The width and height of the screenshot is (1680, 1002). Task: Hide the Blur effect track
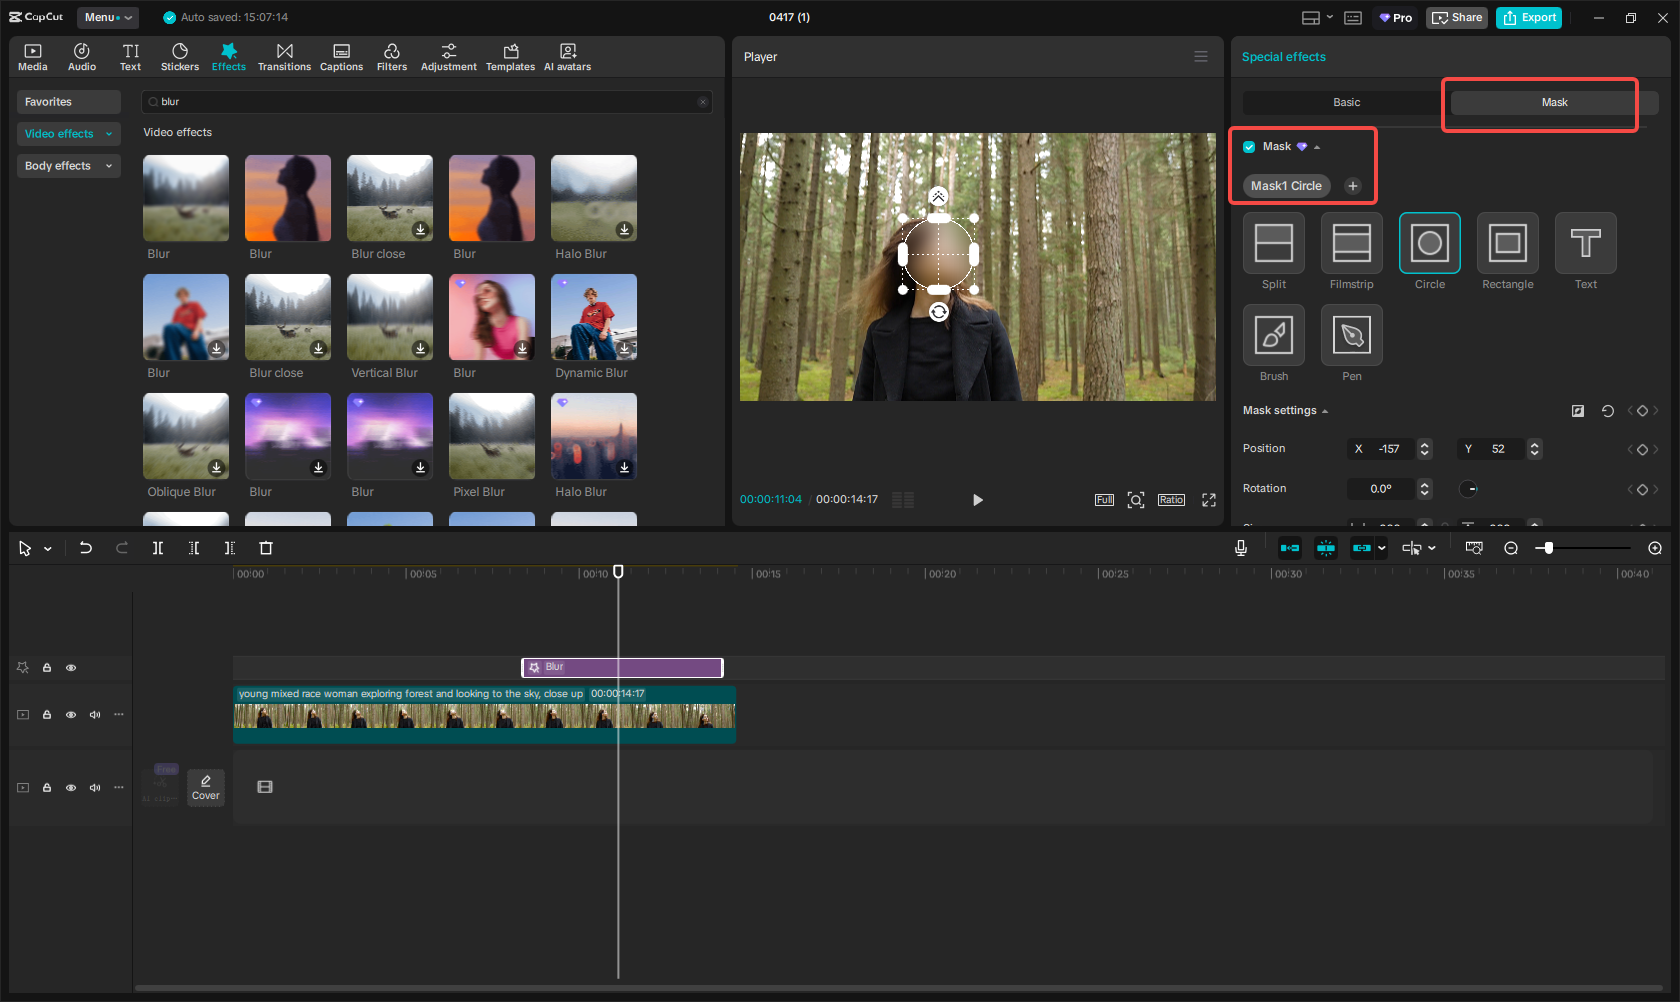pyautogui.click(x=71, y=668)
